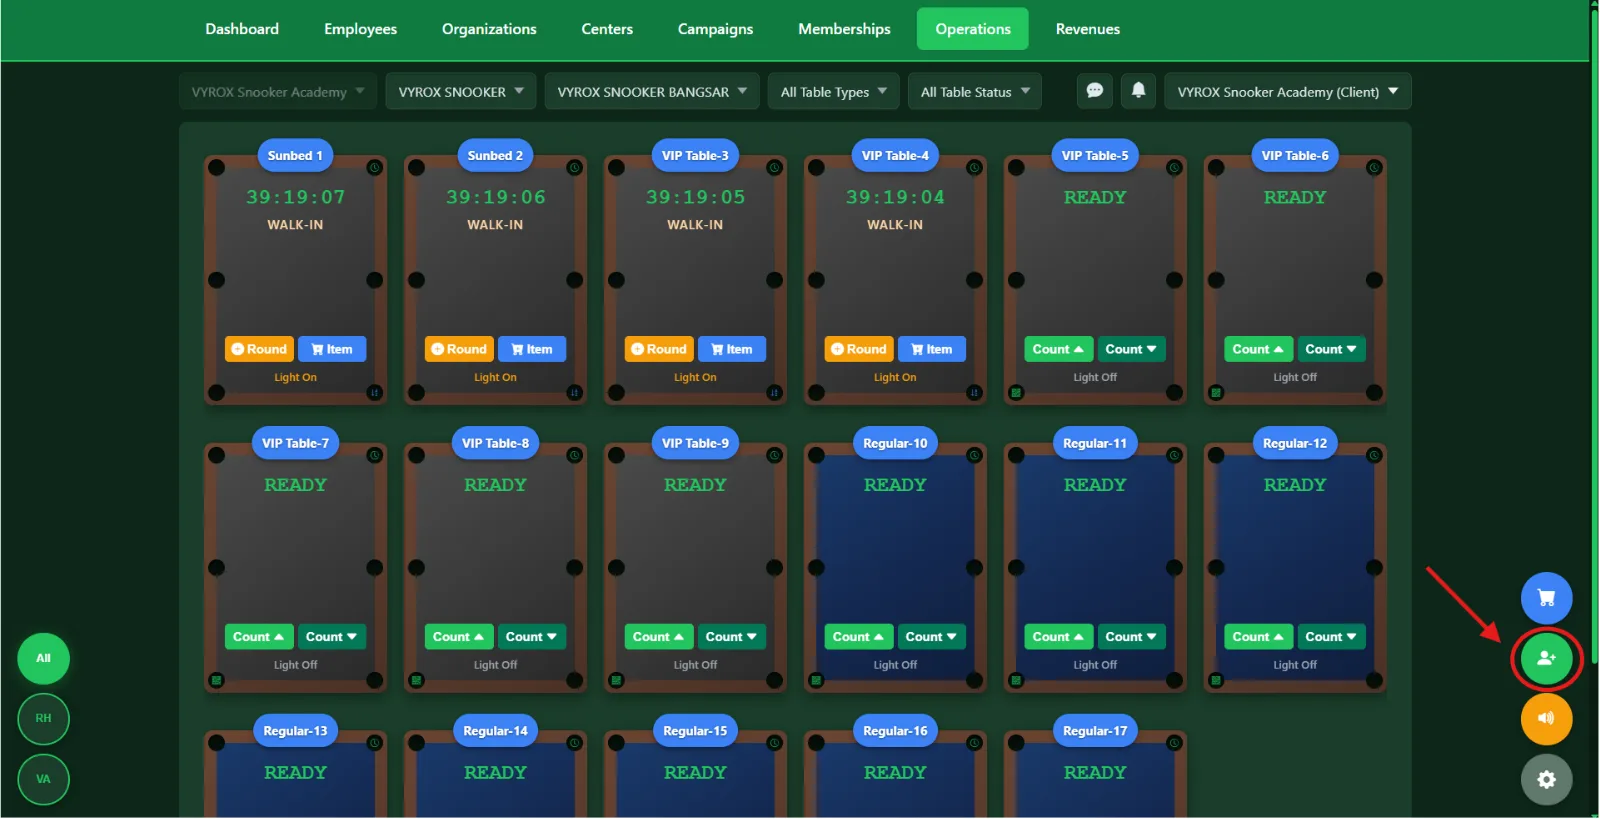Click the clock icon on Sunbed 1
The height and width of the screenshot is (819, 1600).
374,167
